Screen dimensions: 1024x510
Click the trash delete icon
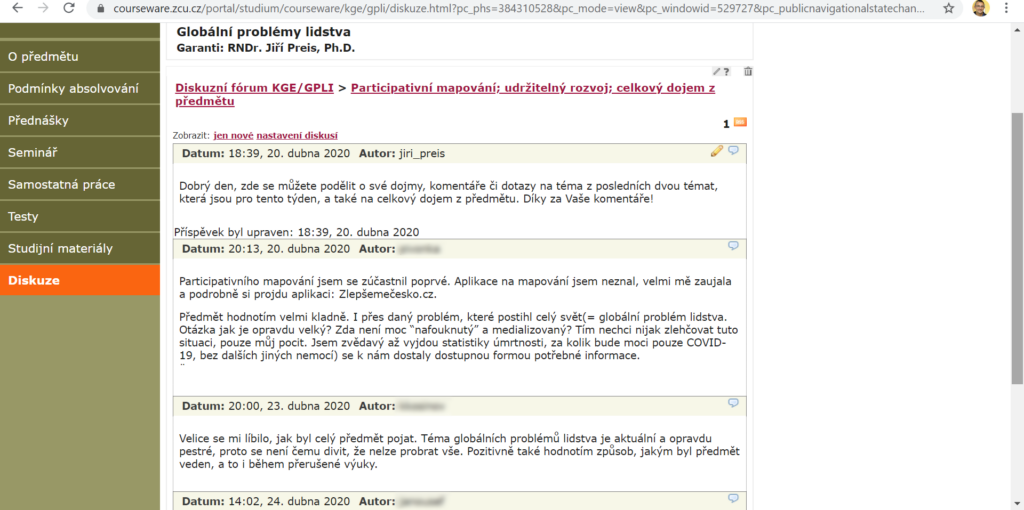coord(748,71)
